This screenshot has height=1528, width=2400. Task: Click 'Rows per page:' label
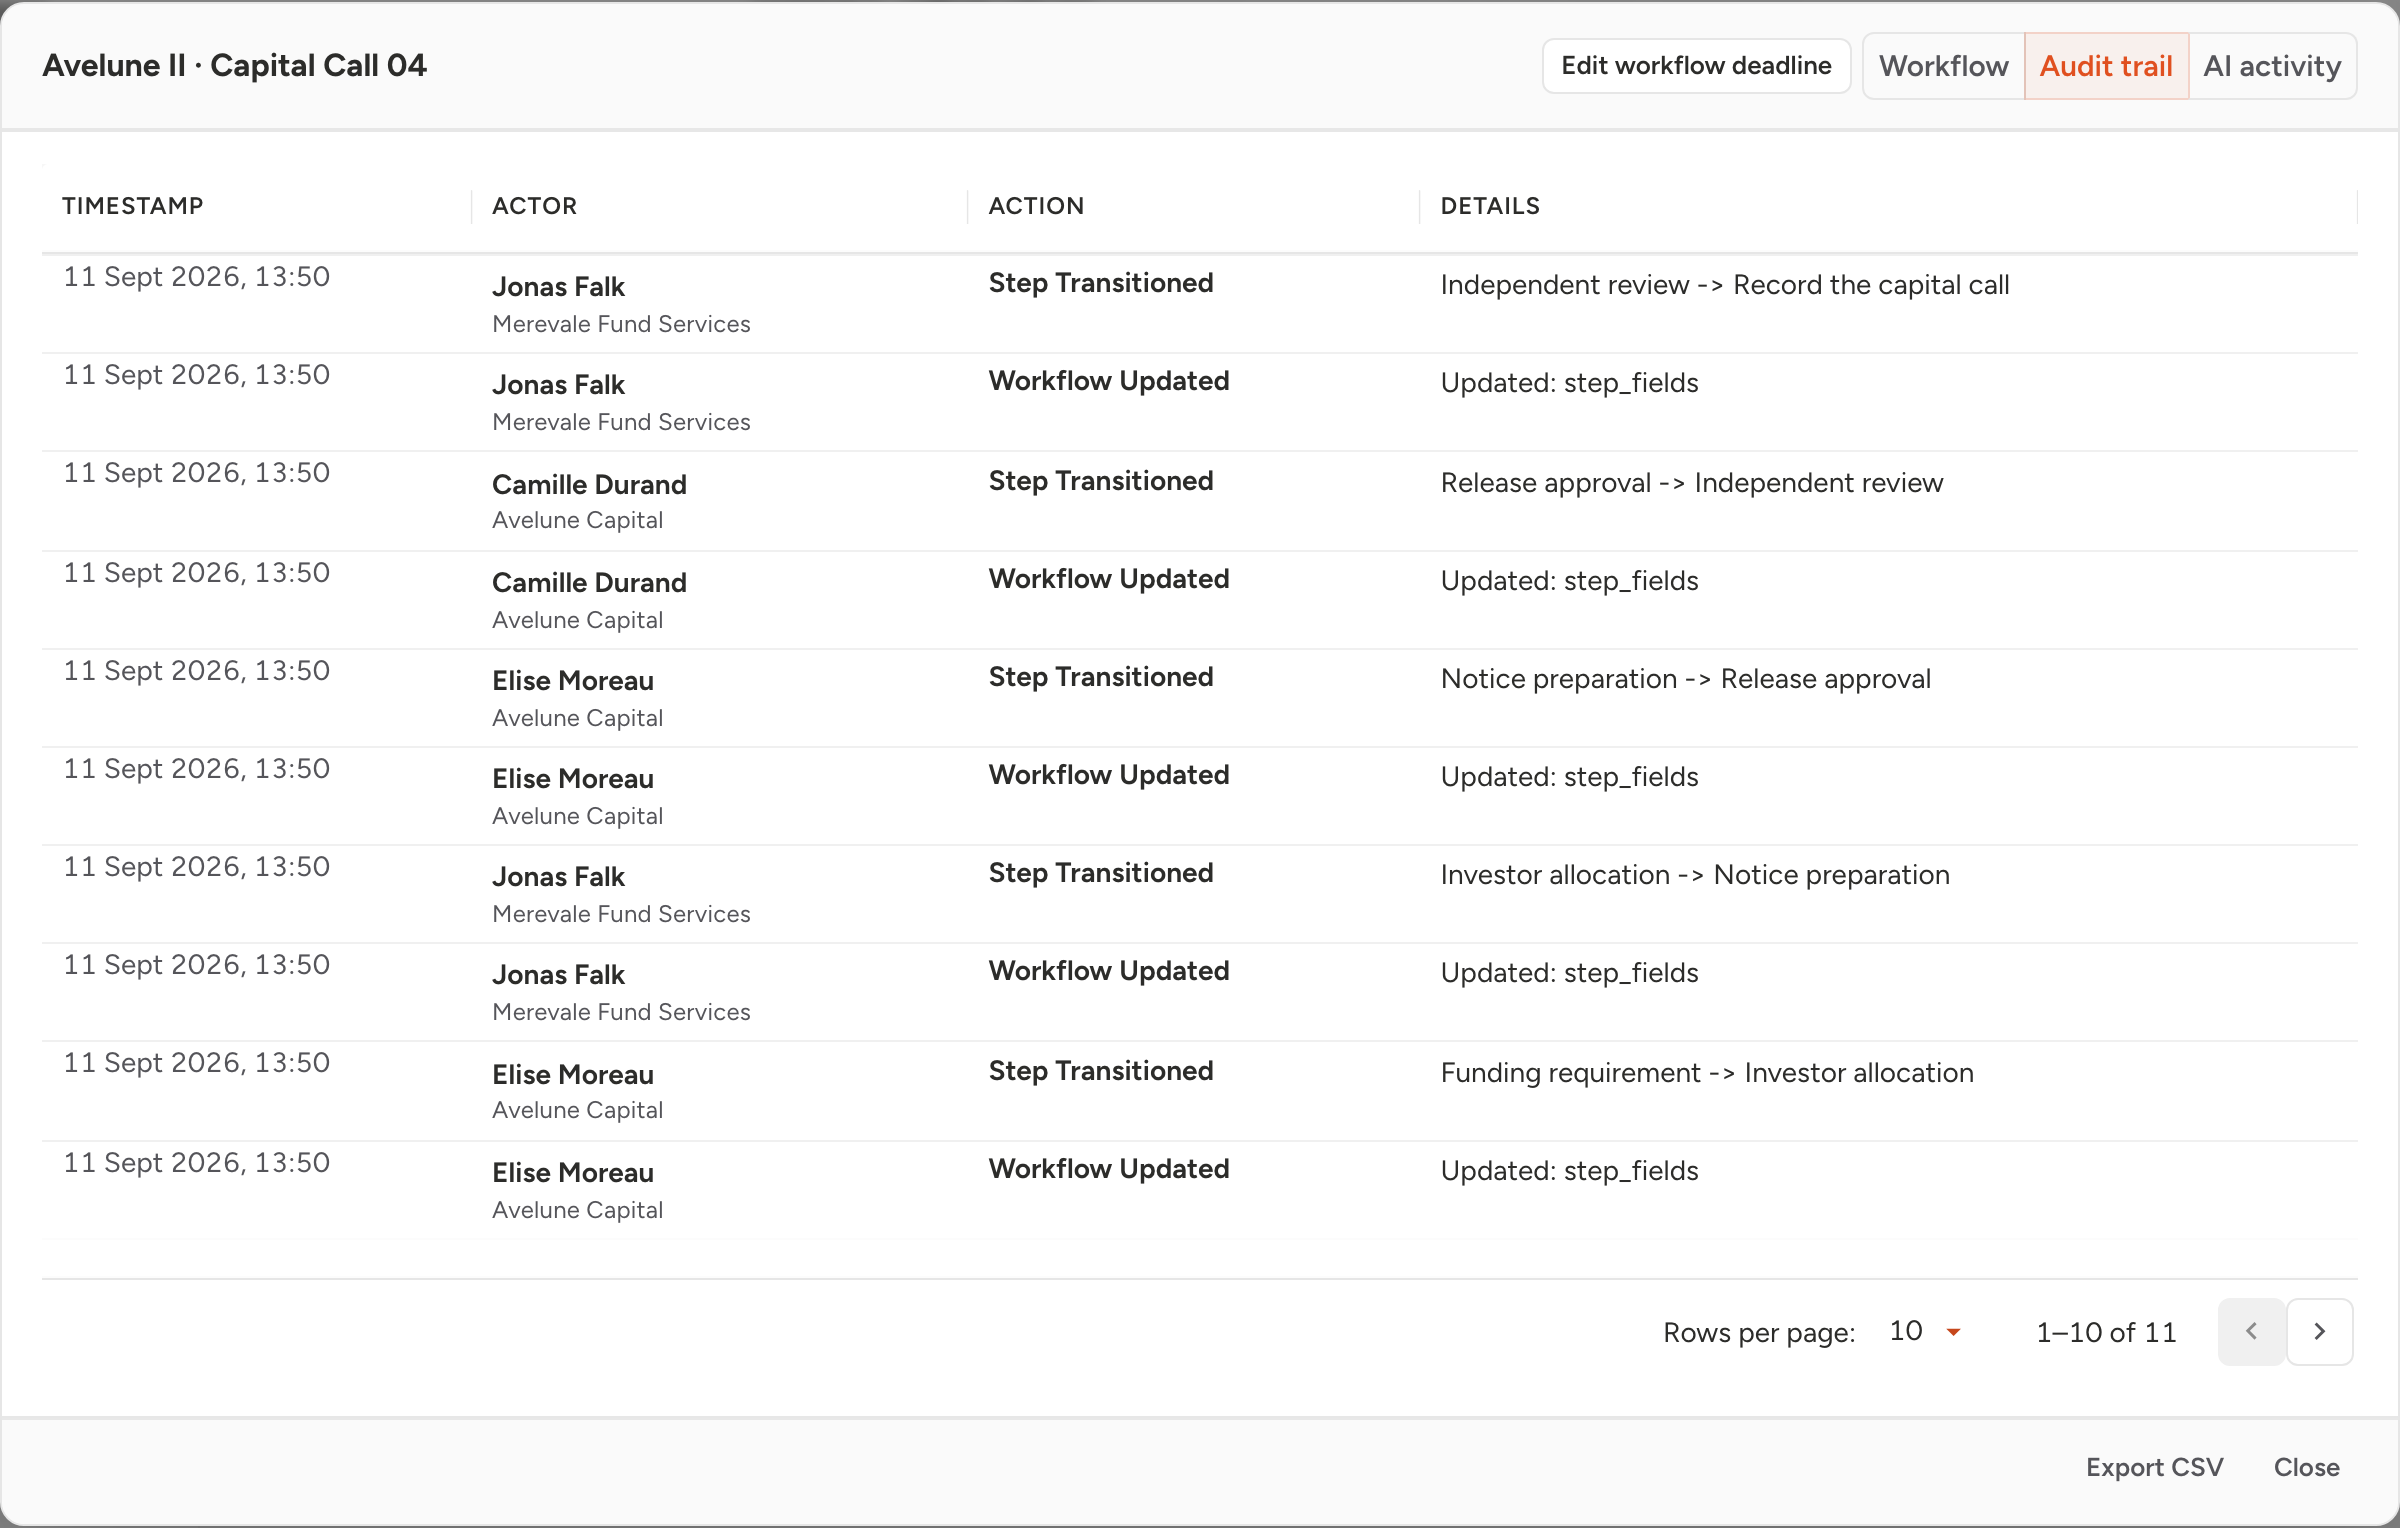click(x=1759, y=1333)
